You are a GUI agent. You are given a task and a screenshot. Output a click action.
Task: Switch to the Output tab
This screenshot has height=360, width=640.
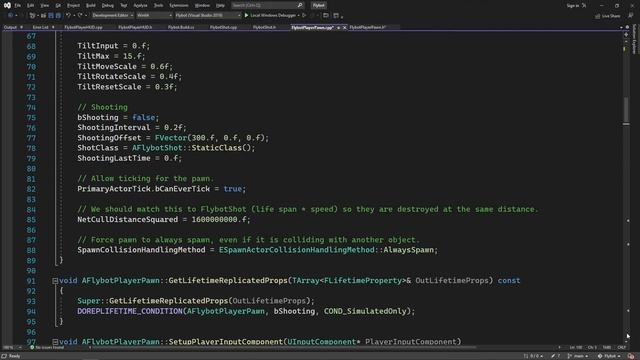point(10,27)
